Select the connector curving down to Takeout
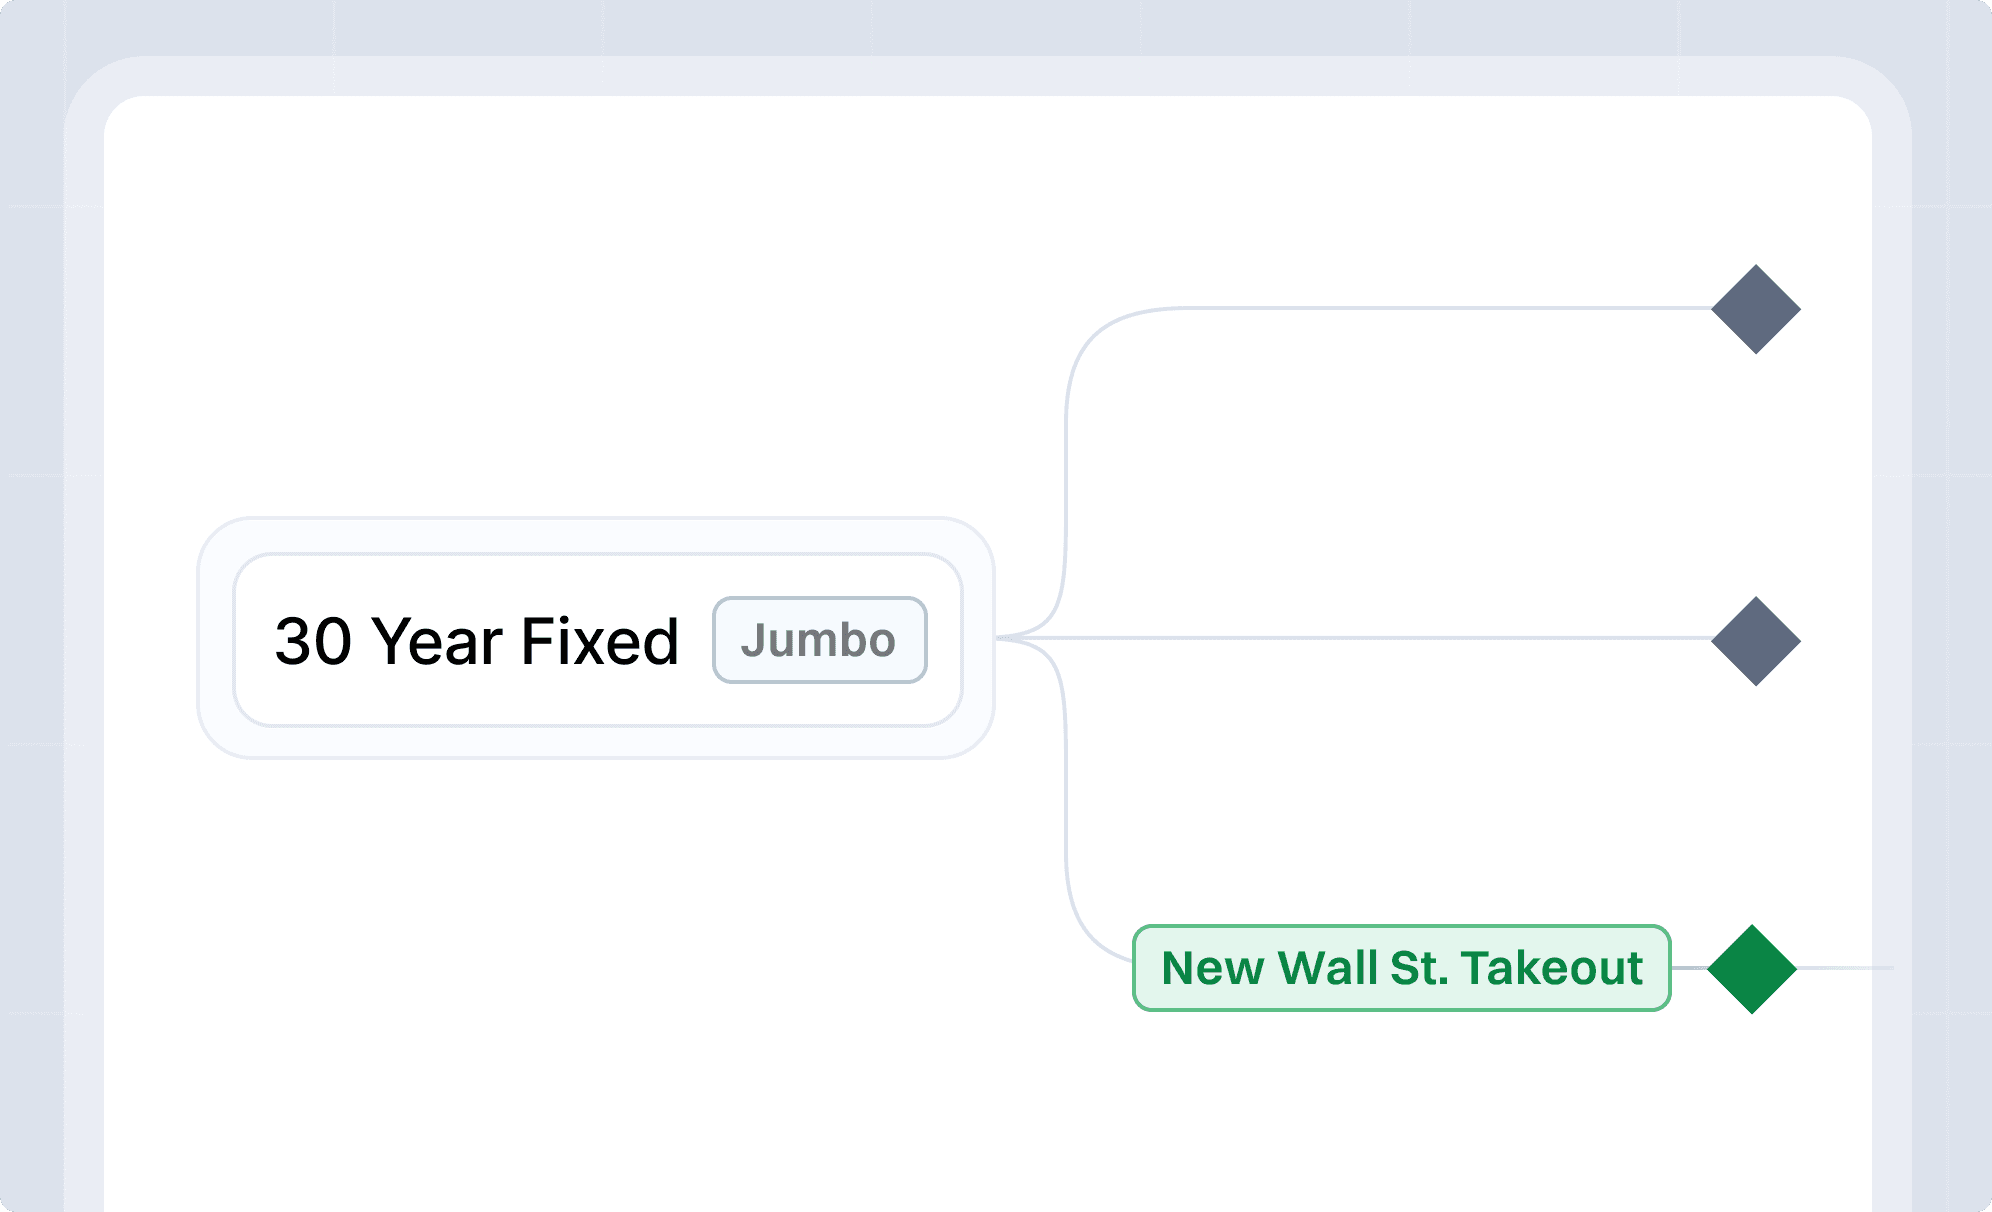The height and width of the screenshot is (1212, 1992). pyautogui.click(x=1067, y=800)
